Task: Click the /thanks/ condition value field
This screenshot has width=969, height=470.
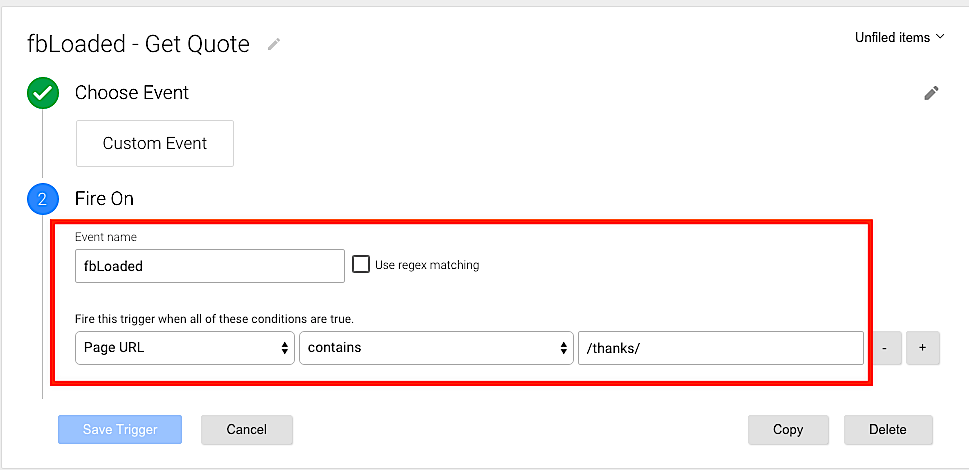Action: [x=720, y=348]
